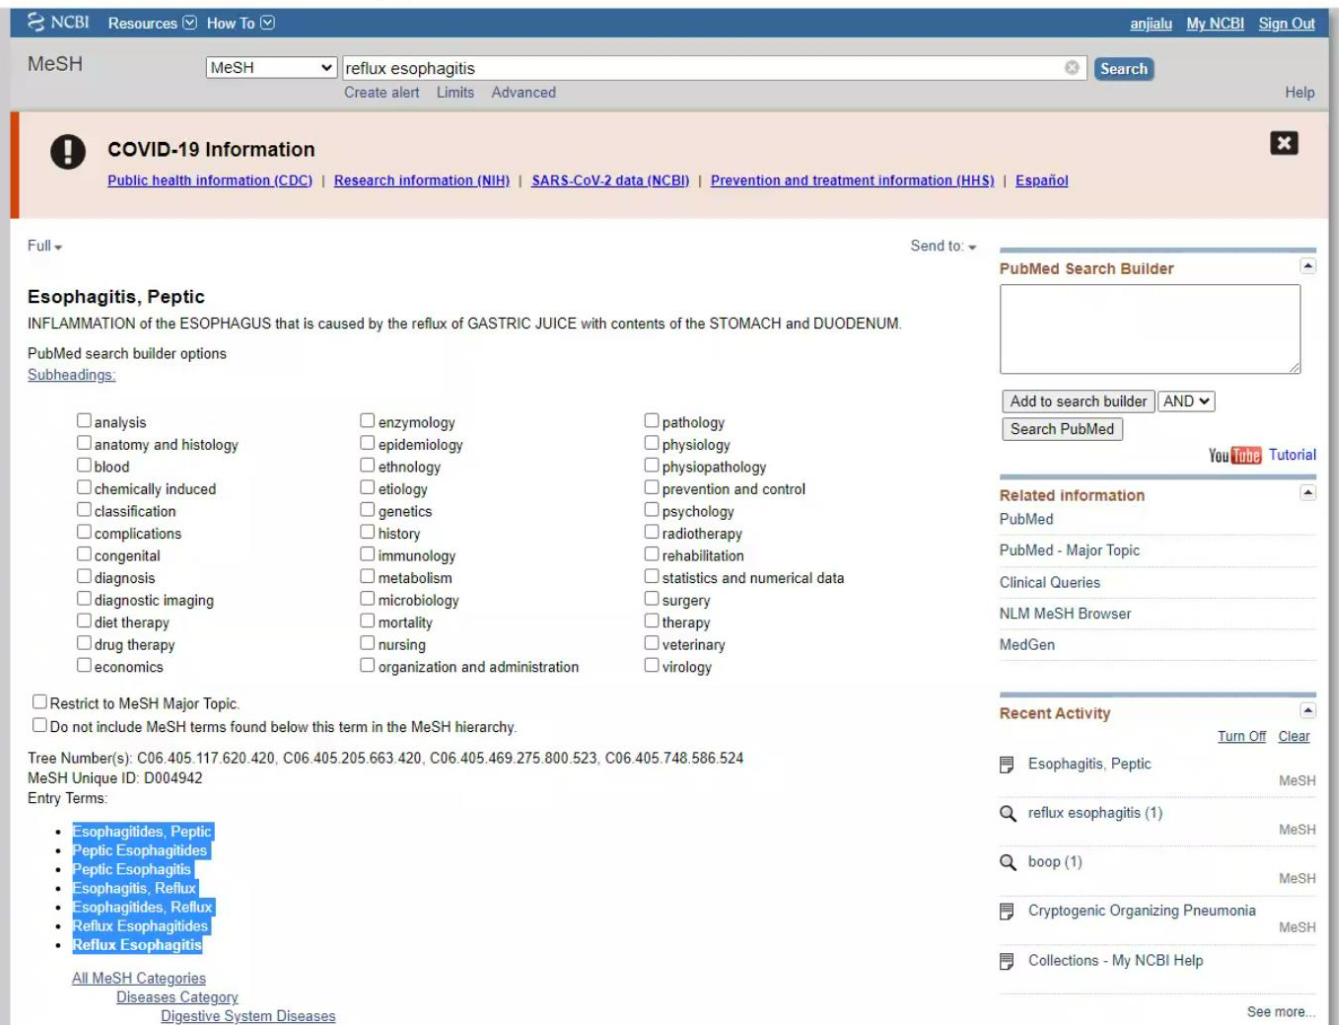Open SARS-CoV-2 data (NCBI) link
Viewport: 1339px width, 1025px height.
click(610, 181)
